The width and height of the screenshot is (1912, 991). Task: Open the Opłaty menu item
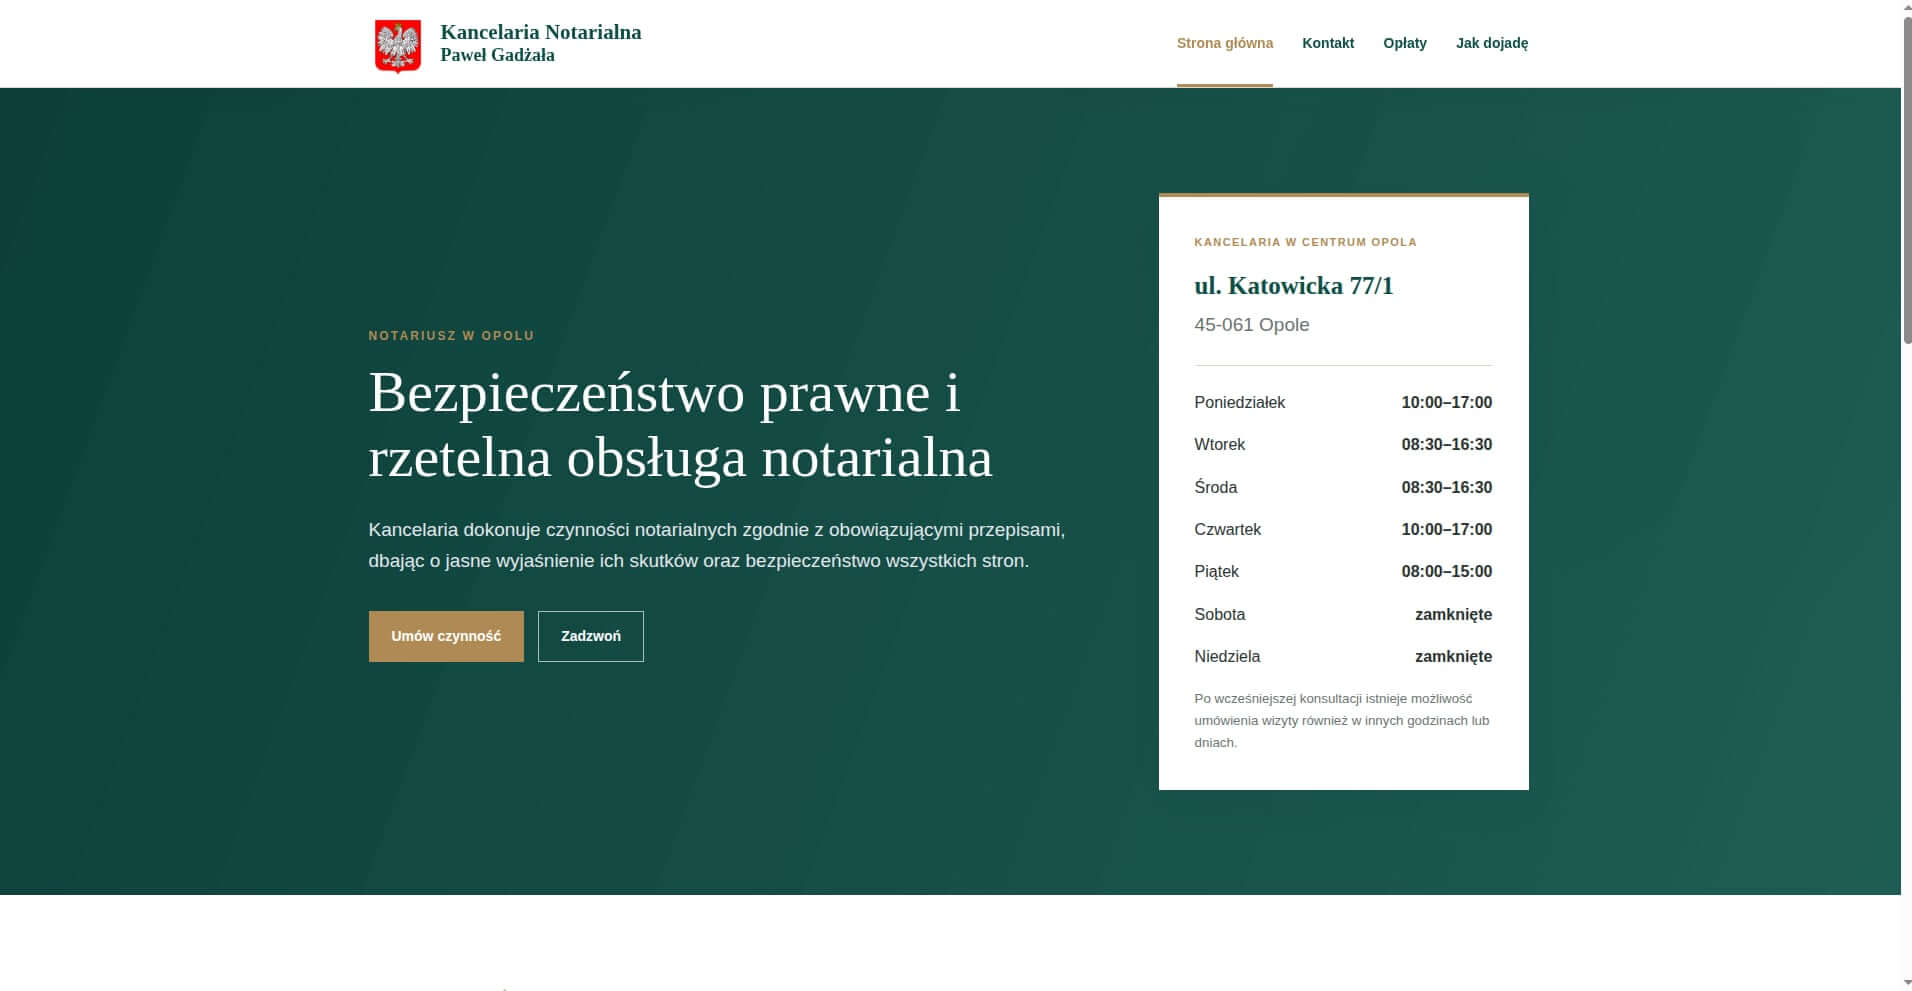pos(1404,43)
